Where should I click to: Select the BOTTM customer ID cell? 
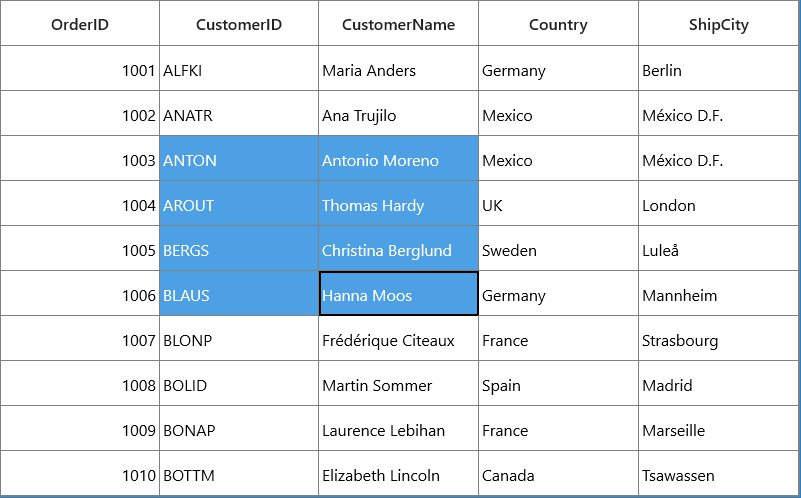pos(239,473)
